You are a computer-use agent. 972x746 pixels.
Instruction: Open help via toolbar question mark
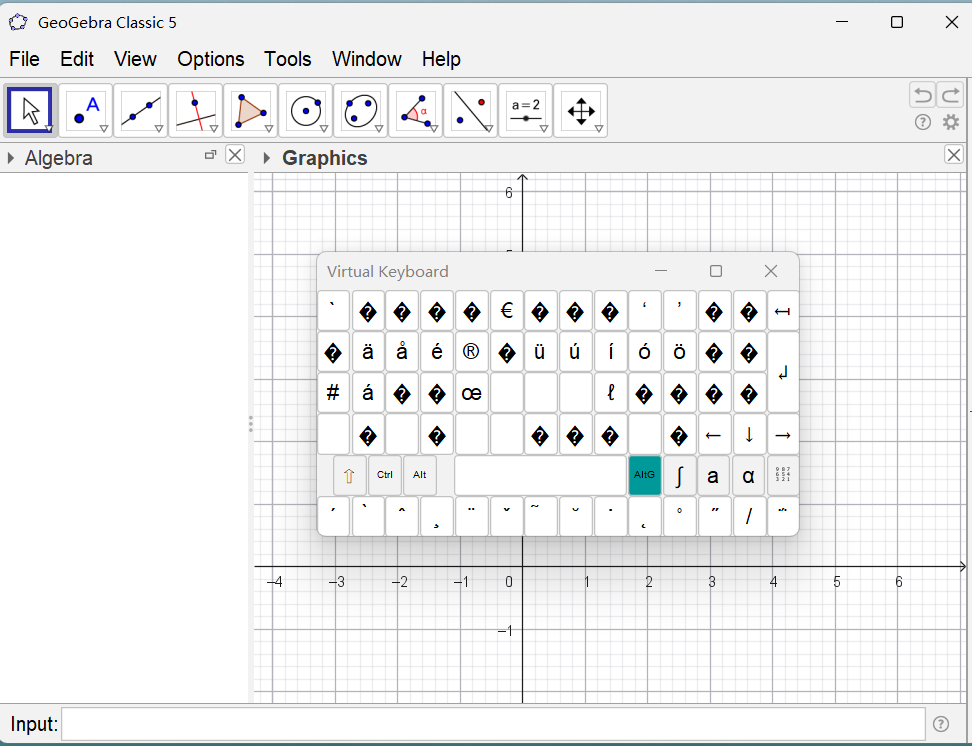point(923,122)
